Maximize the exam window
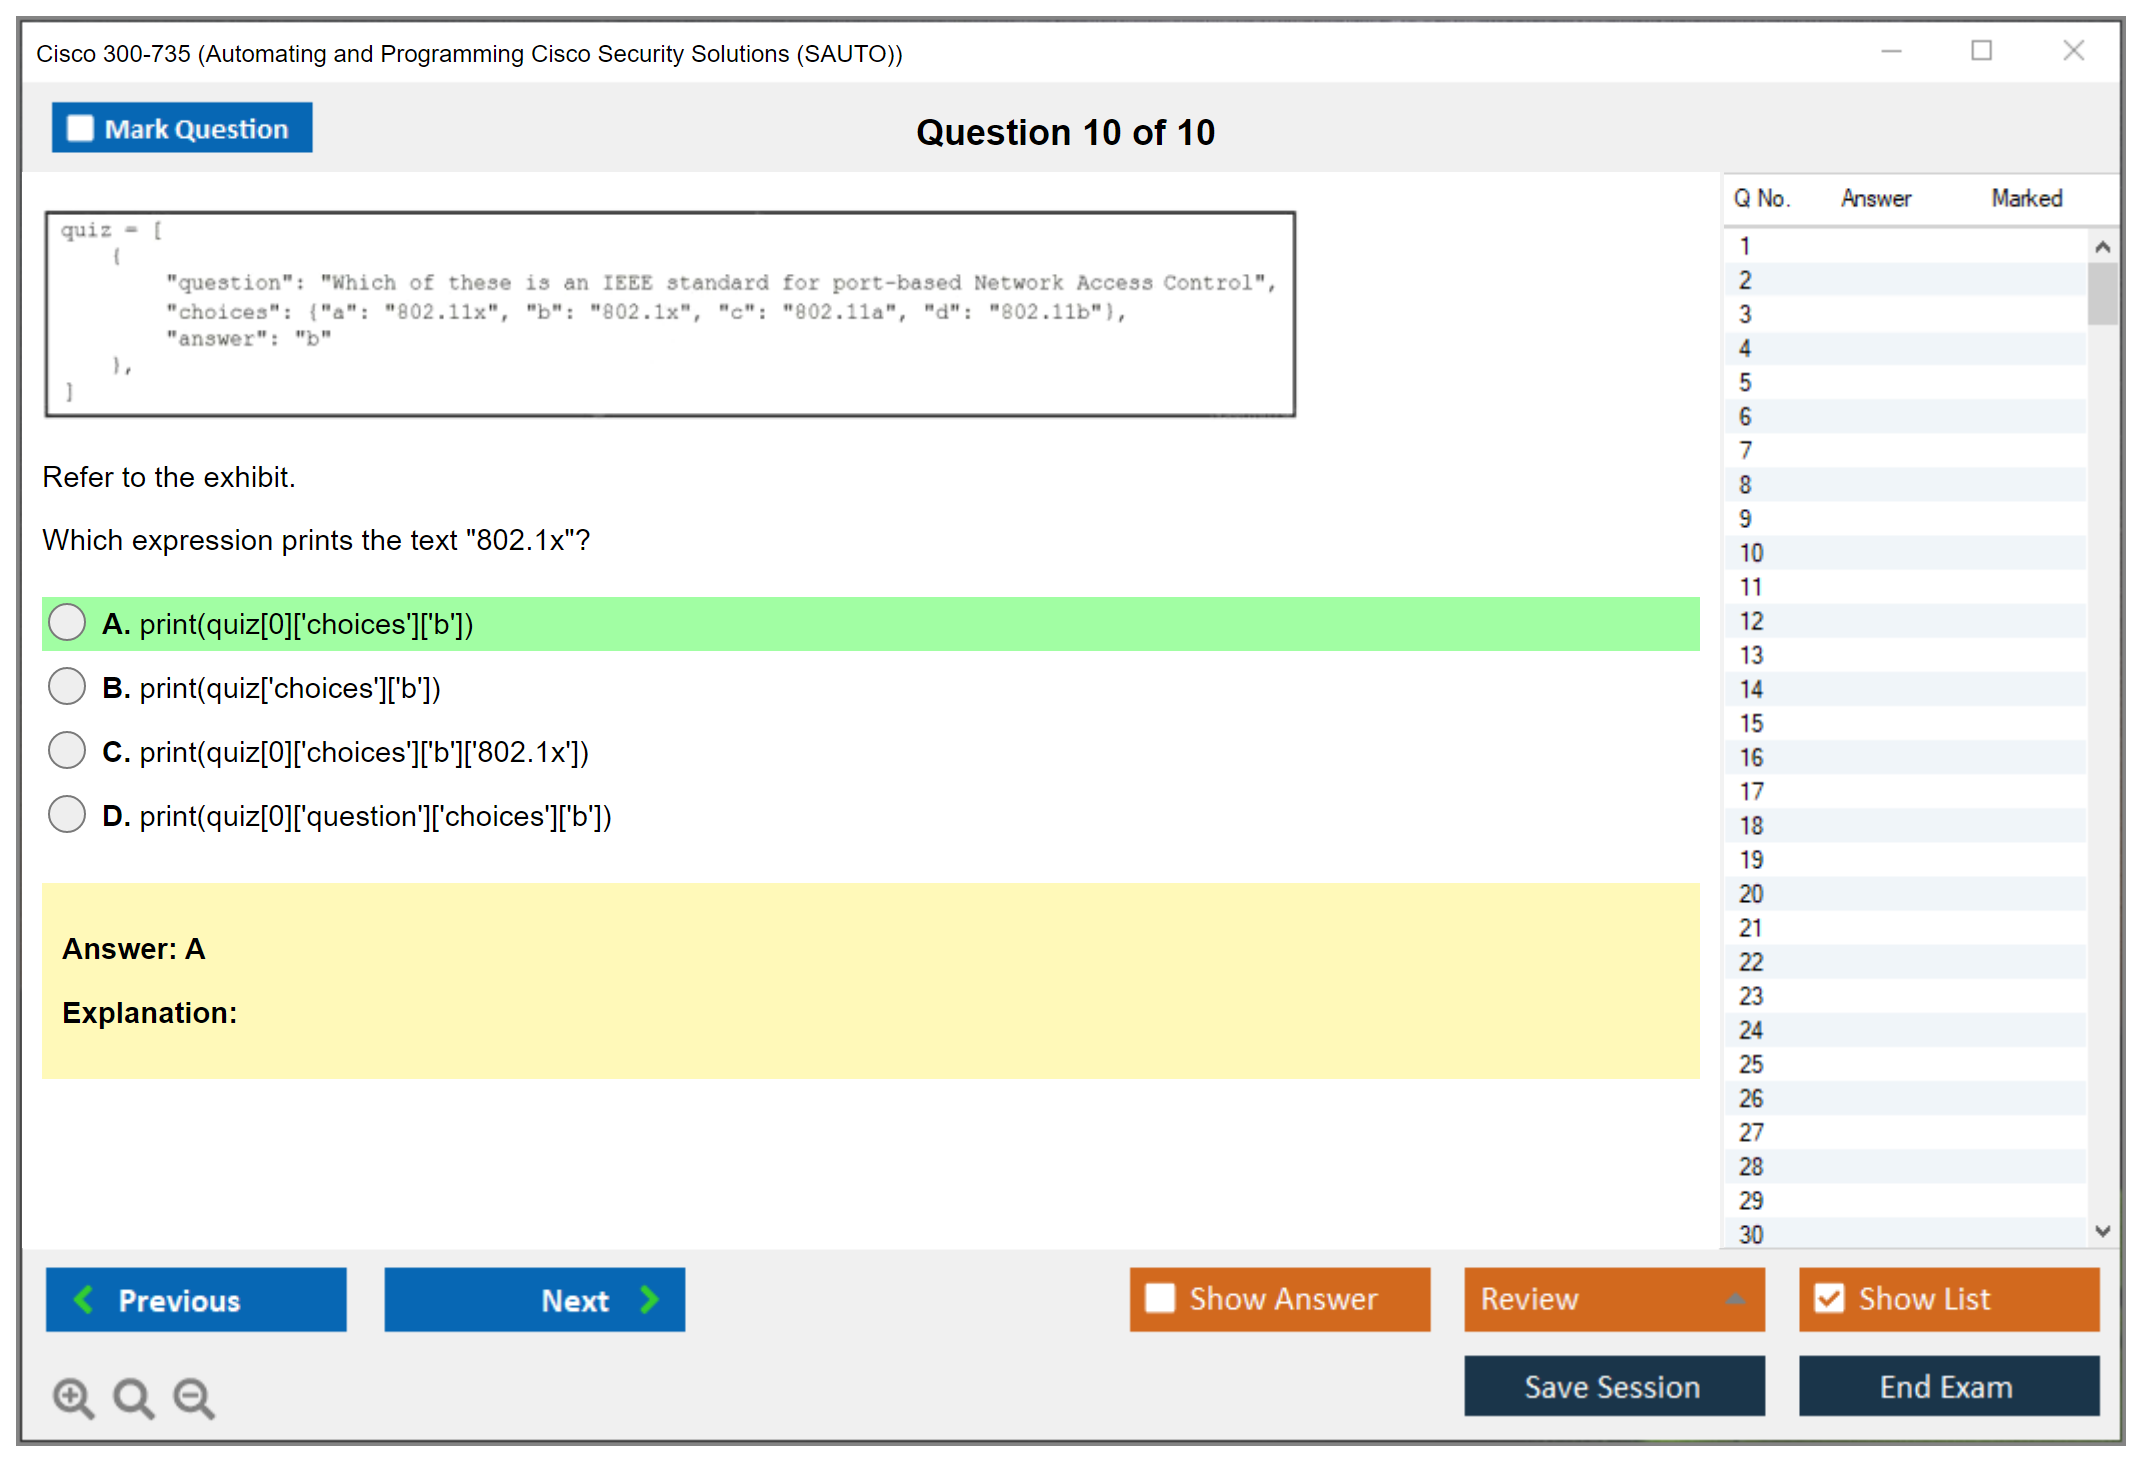The height and width of the screenshot is (1470, 2150). [1981, 51]
